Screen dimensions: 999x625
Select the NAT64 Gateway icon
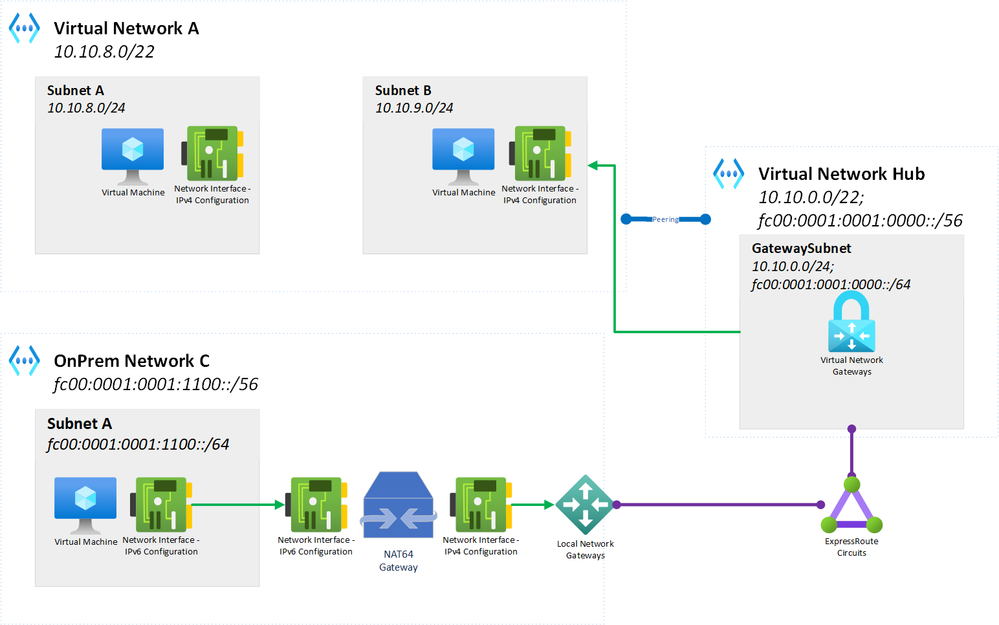[x=398, y=506]
